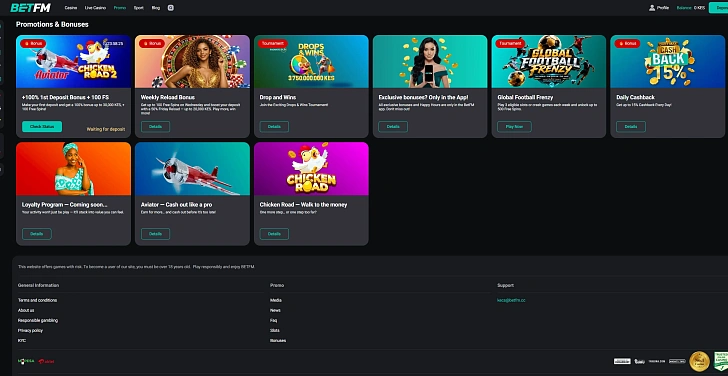Image resolution: width=728 pixels, height=376 pixels.
Task: Click the 'Daily Cashback' card title
Action: (635, 97)
